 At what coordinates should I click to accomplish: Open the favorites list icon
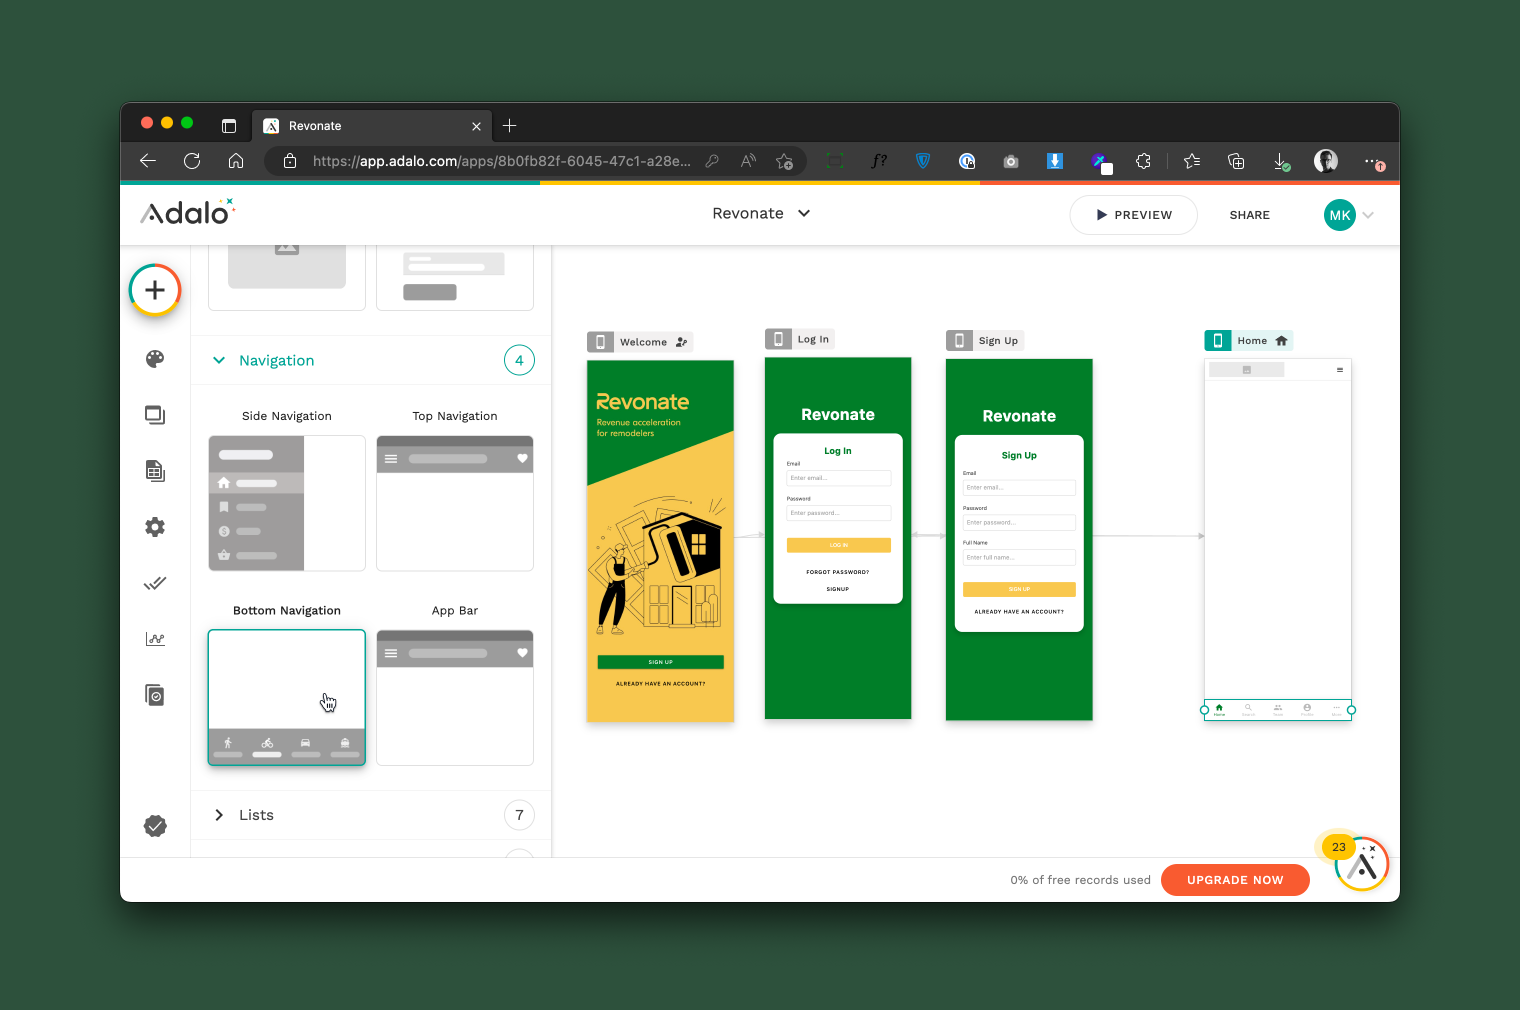[x=1192, y=161]
